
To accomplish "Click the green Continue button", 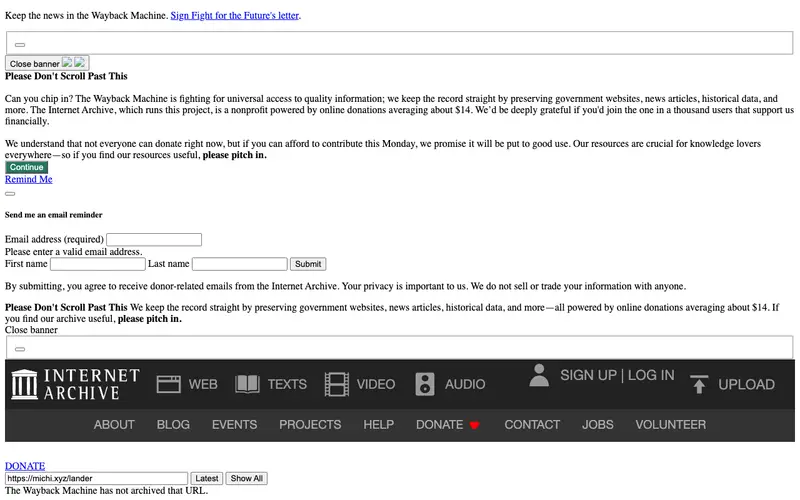I will click(x=27, y=167).
